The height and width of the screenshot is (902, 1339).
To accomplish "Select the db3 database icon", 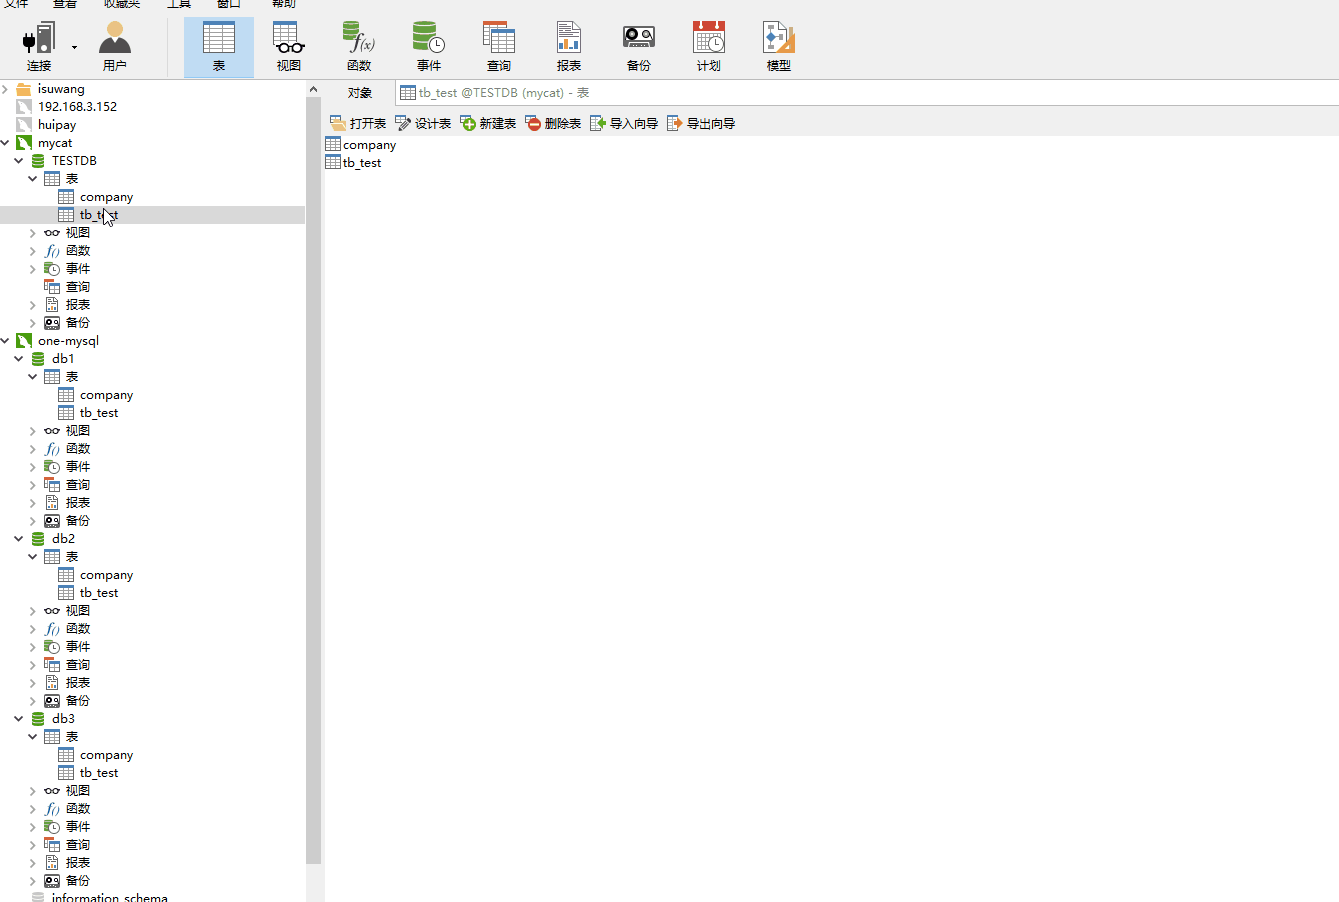I will click(38, 719).
